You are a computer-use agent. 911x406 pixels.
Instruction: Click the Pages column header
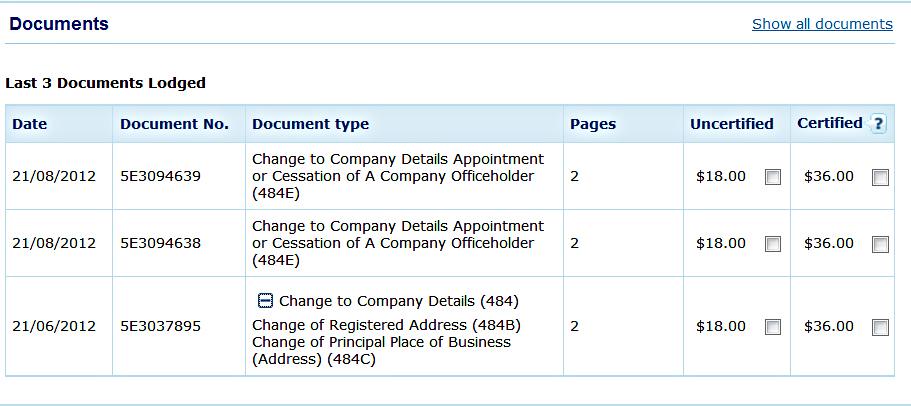(593, 124)
